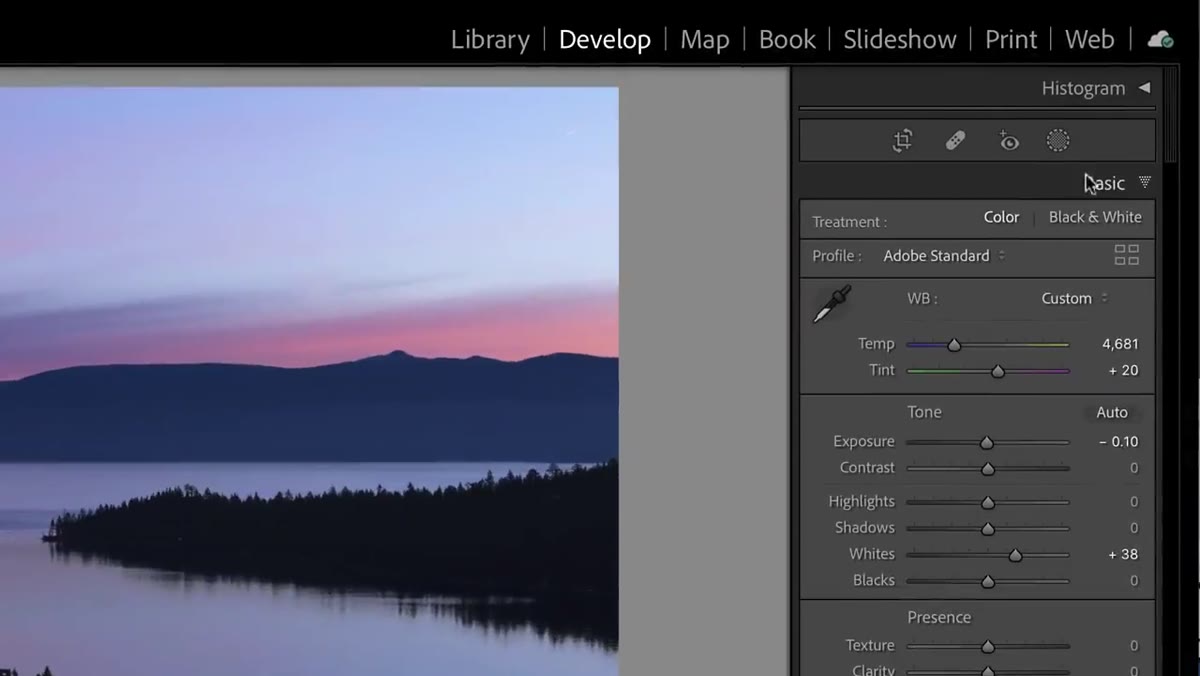Open the Masking tool circle icon

1058,141
